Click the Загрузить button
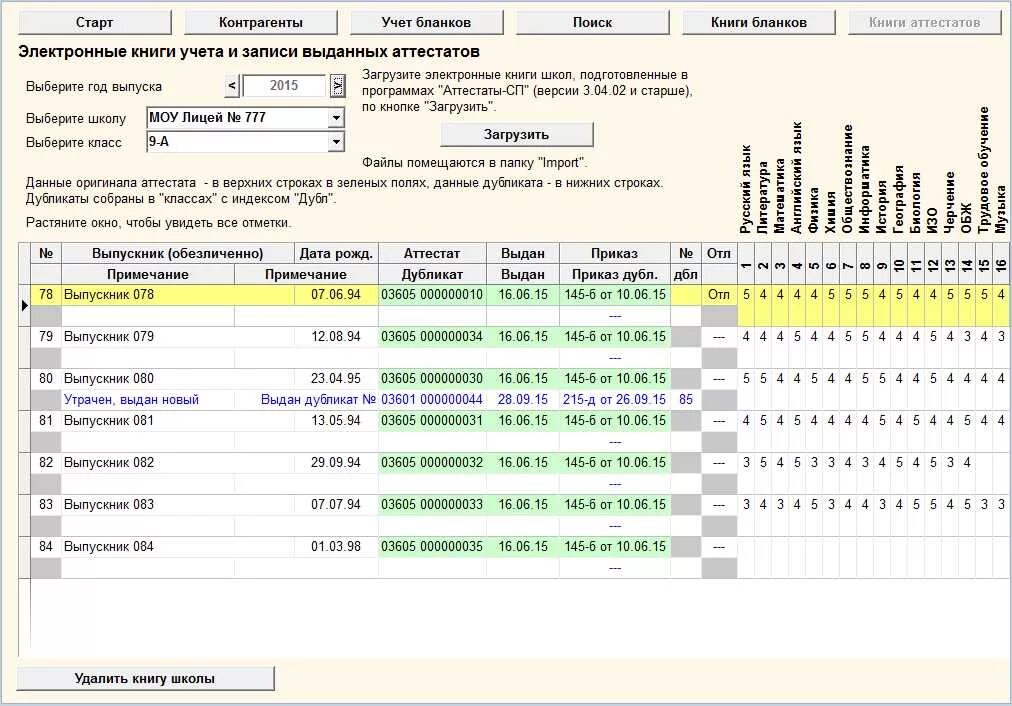 tap(516, 135)
